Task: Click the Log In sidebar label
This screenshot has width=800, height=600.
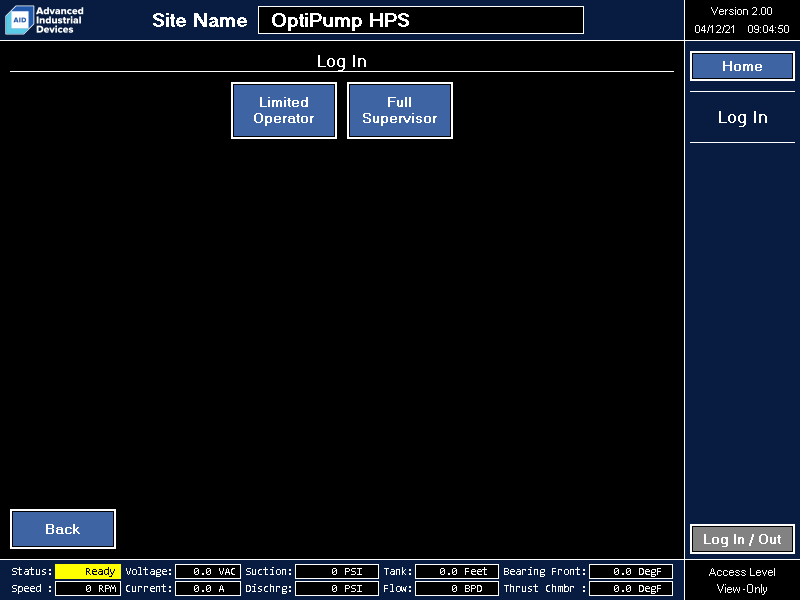Action: point(742,117)
